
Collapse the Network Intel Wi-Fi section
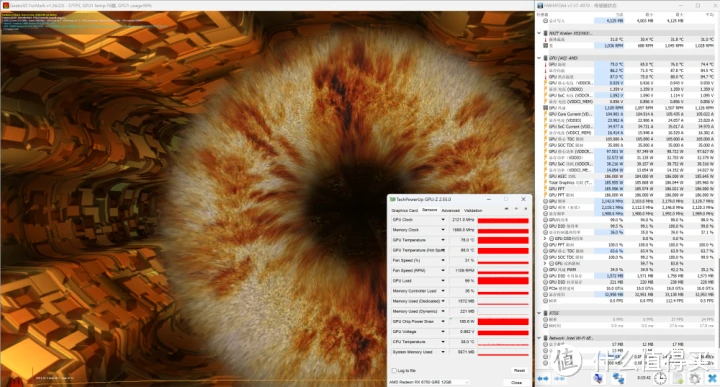pyautogui.click(x=539, y=338)
